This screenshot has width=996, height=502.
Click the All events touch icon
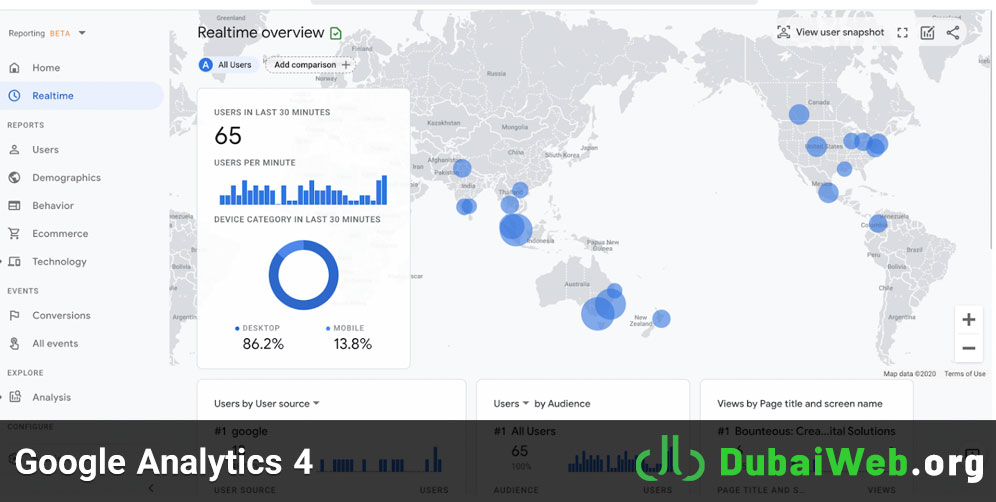[x=15, y=344]
